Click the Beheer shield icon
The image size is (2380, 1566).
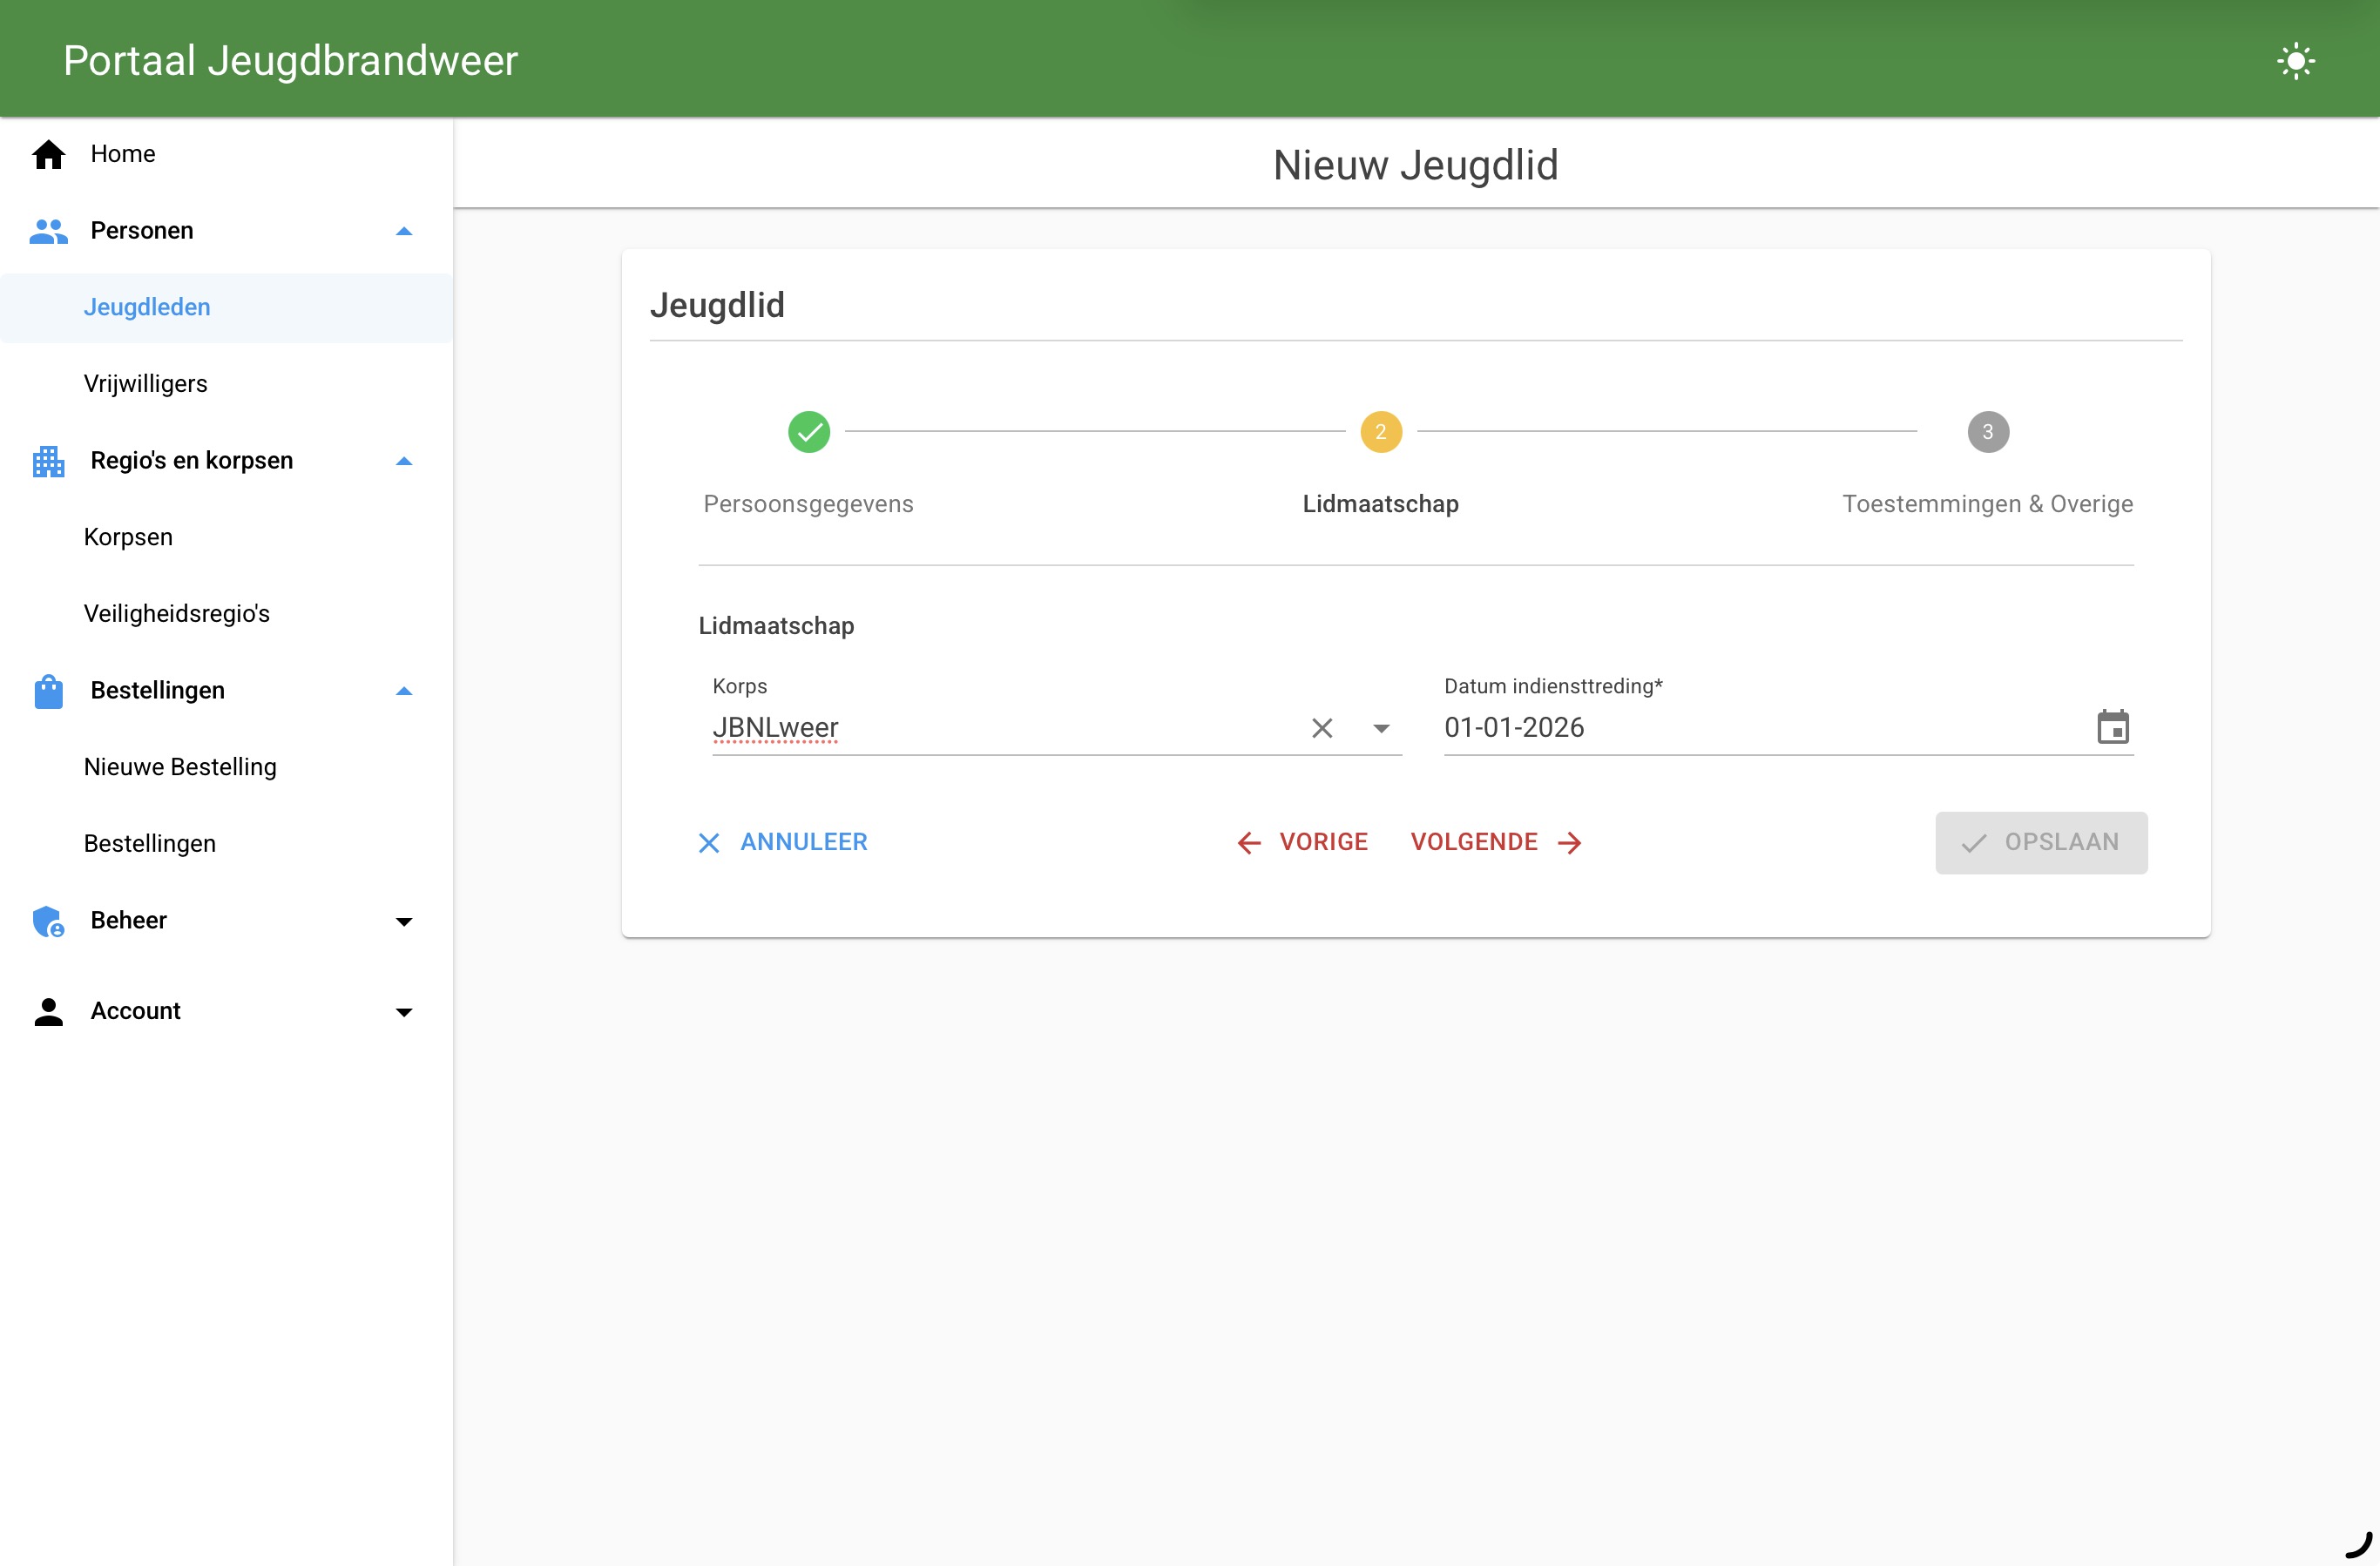pyautogui.click(x=48, y=921)
